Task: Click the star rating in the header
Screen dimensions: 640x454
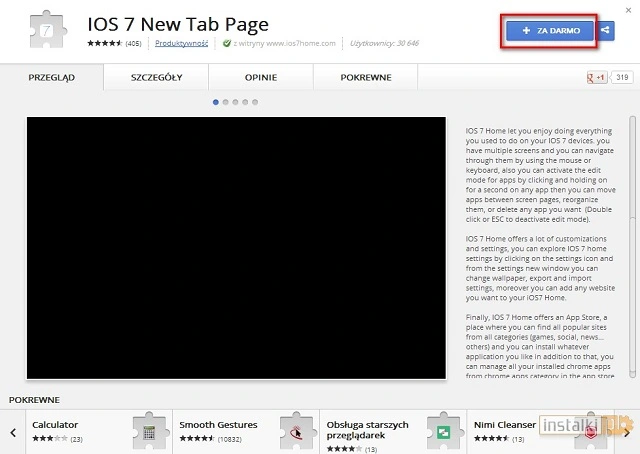Action: click(105, 43)
